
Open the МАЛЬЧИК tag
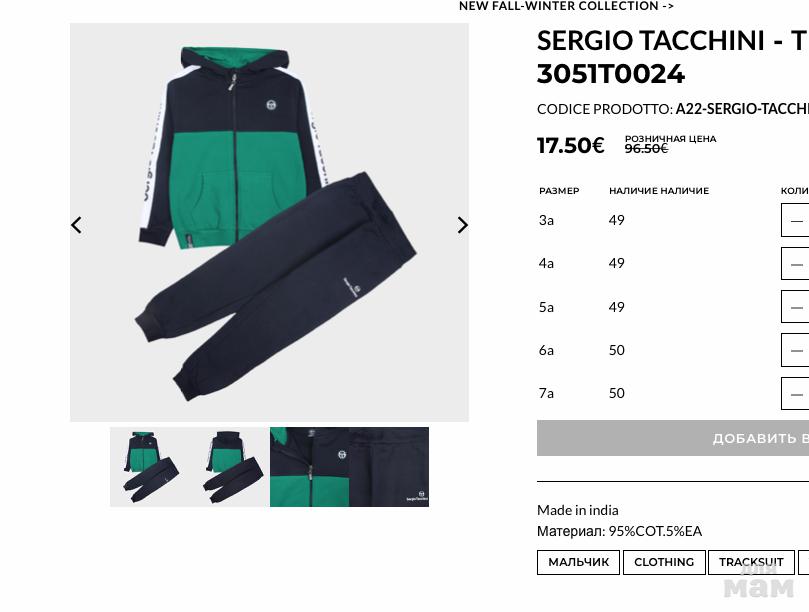pyautogui.click(x=578, y=562)
